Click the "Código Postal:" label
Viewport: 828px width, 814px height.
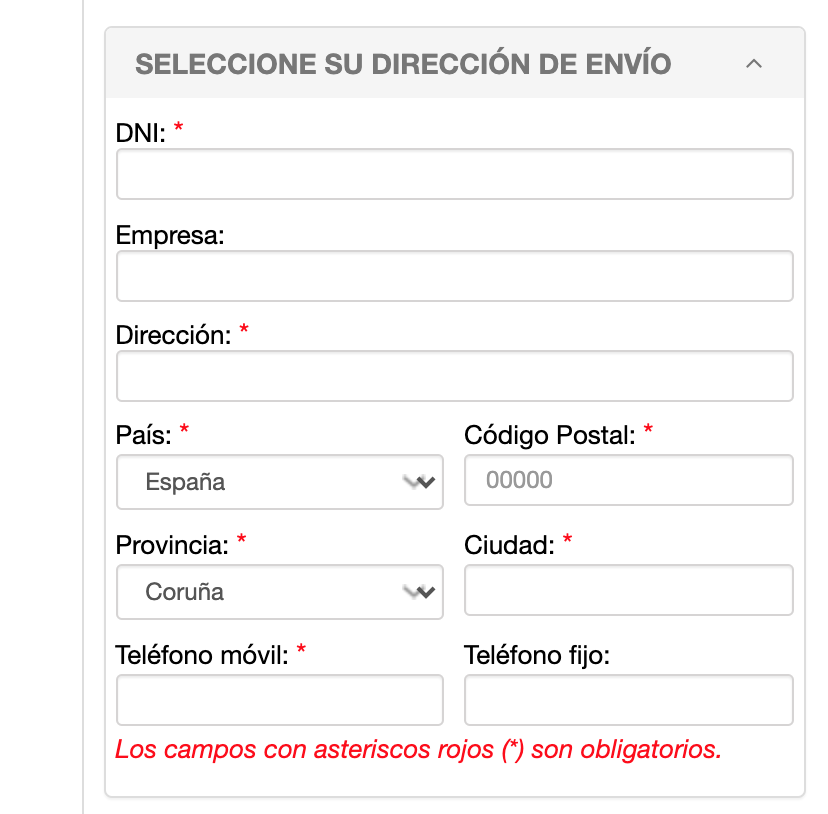tap(550, 435)
